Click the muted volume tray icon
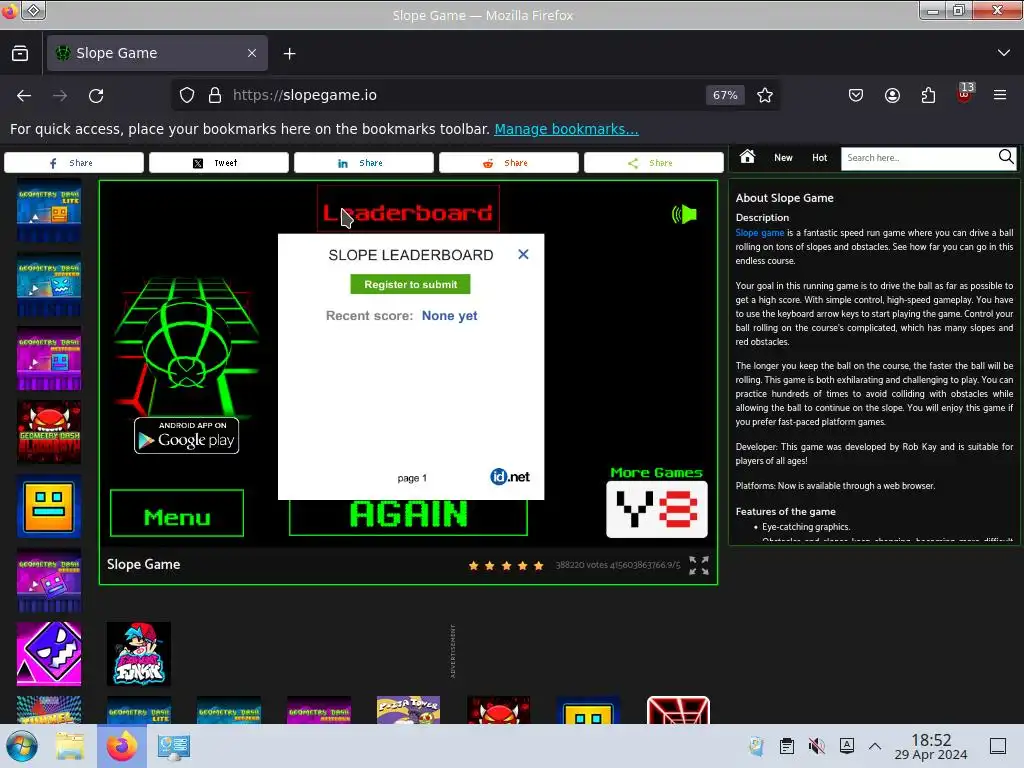Viewport: 1024px width, 768px height. tap(816, 746)
